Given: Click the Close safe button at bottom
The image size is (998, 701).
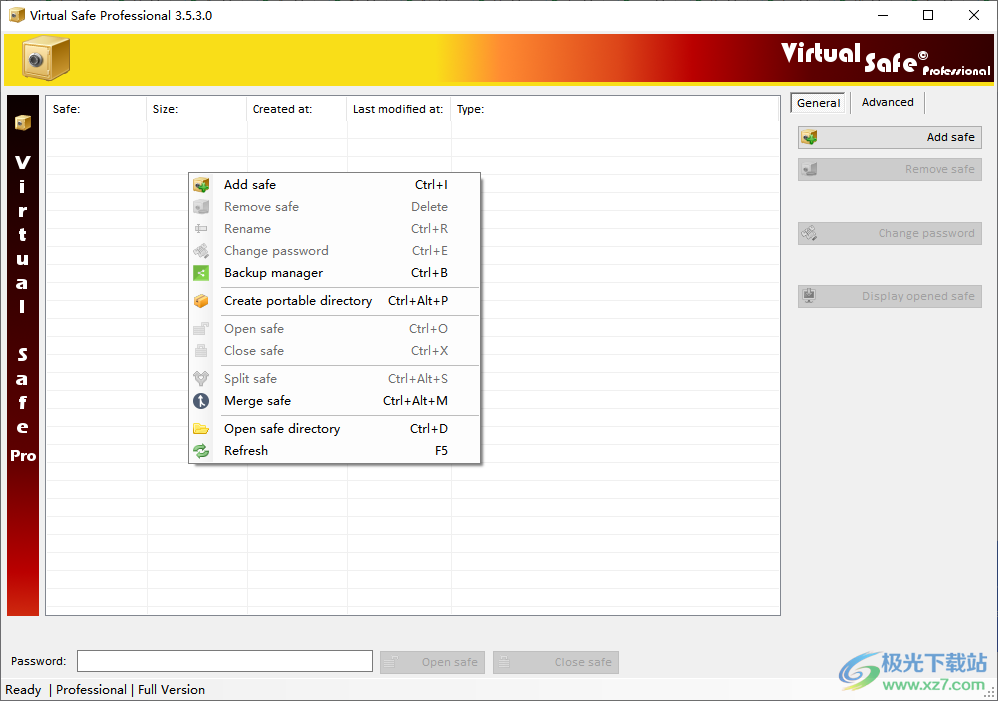Looking at the screenshot, I should (556, 662).
